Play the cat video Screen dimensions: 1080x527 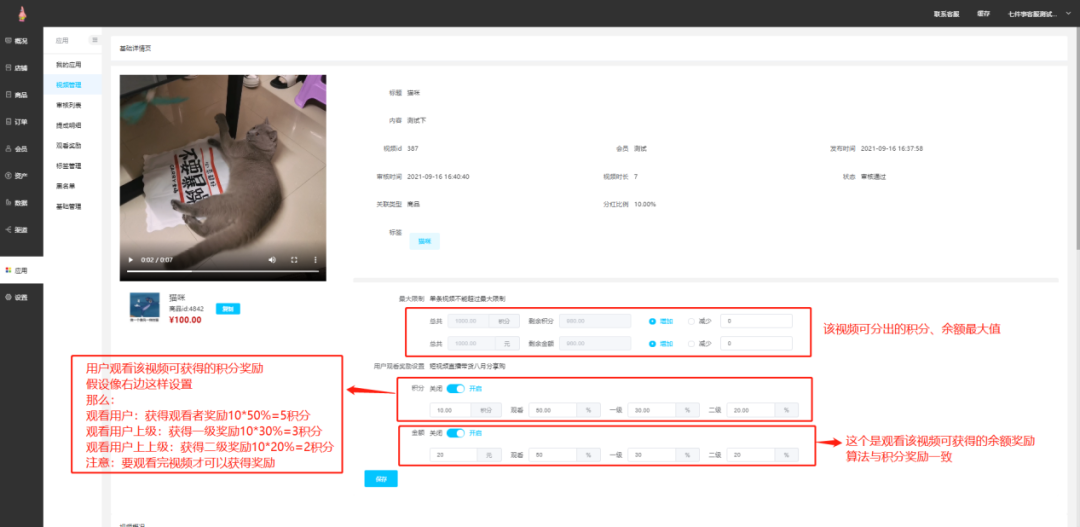coord(131,260)
